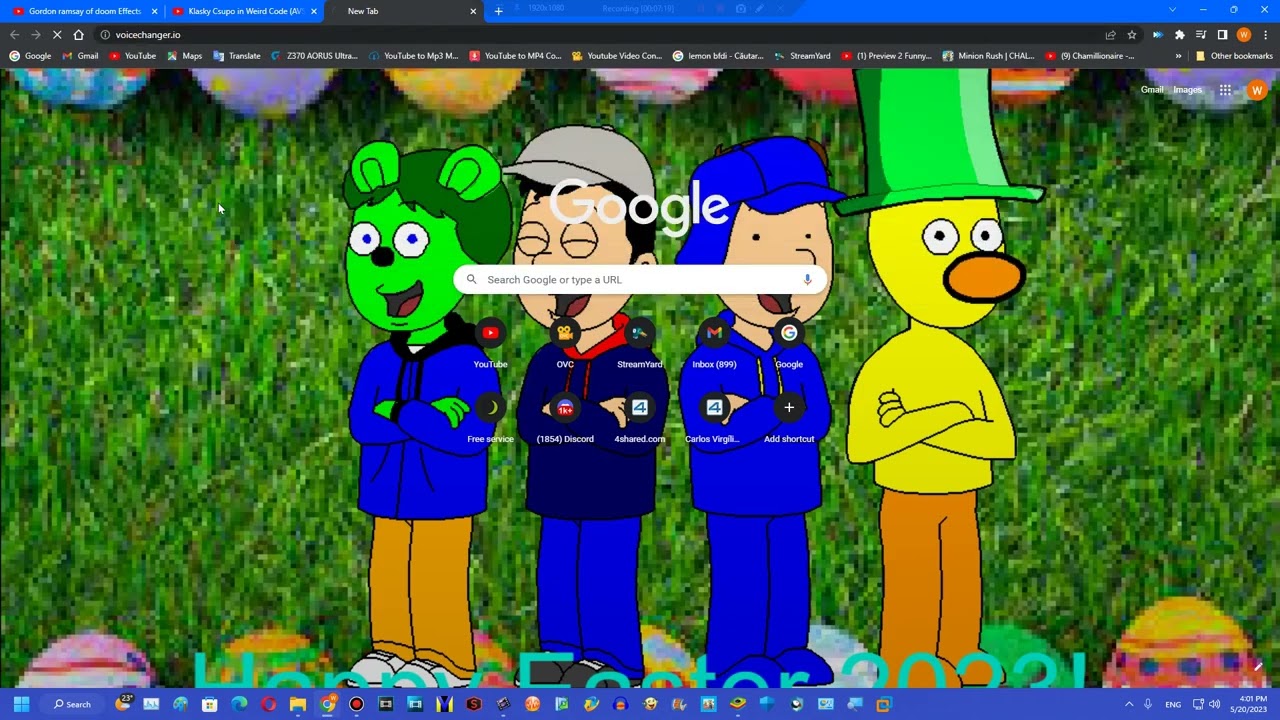This screenshot has width=1280, height=720.
Task: Focus the Google search box
Action: tap(640, 280)
